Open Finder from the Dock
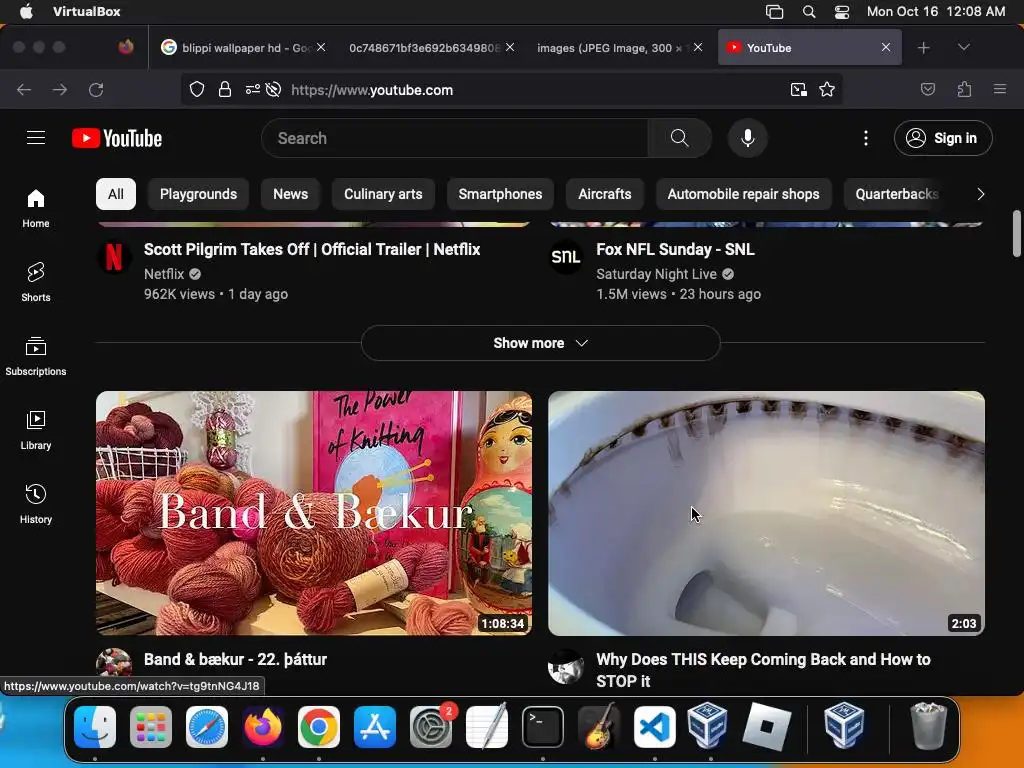Image resolution: width=1024 pixels, height=768 pixels. pyautogui.click(x=95, y=726)
